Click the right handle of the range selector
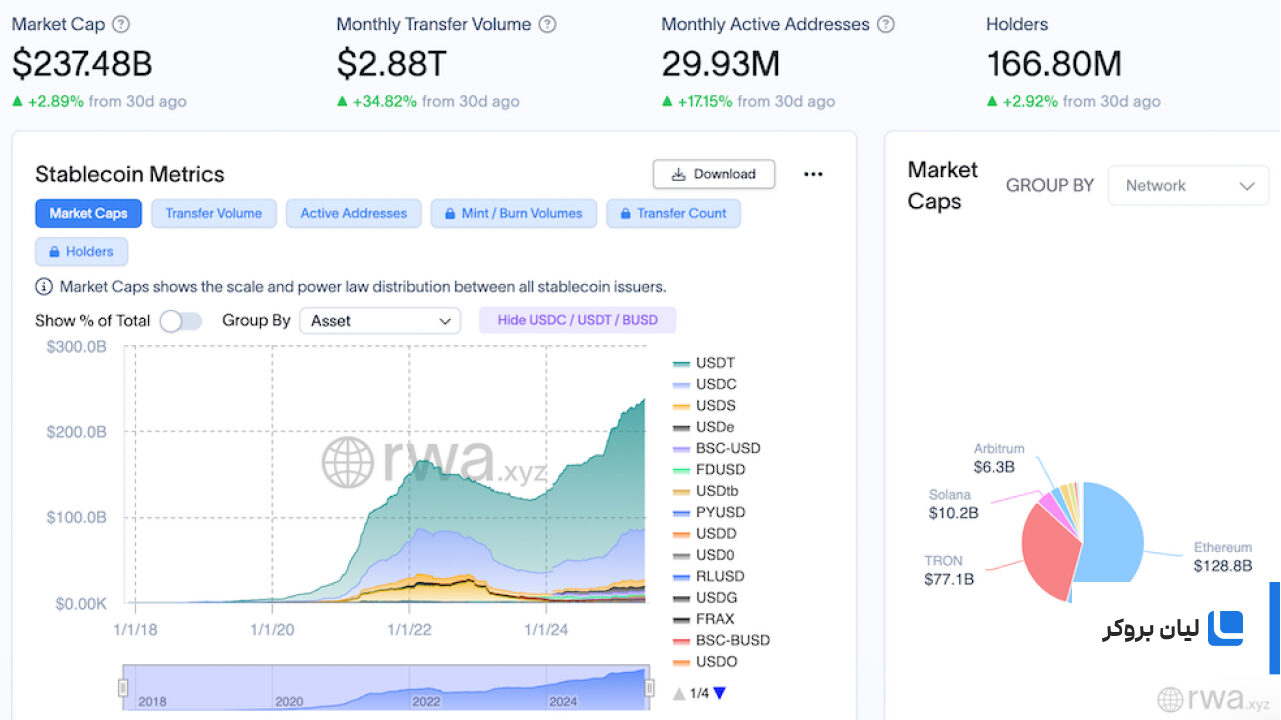This screenshot has height=720, width=1281. 649,687
